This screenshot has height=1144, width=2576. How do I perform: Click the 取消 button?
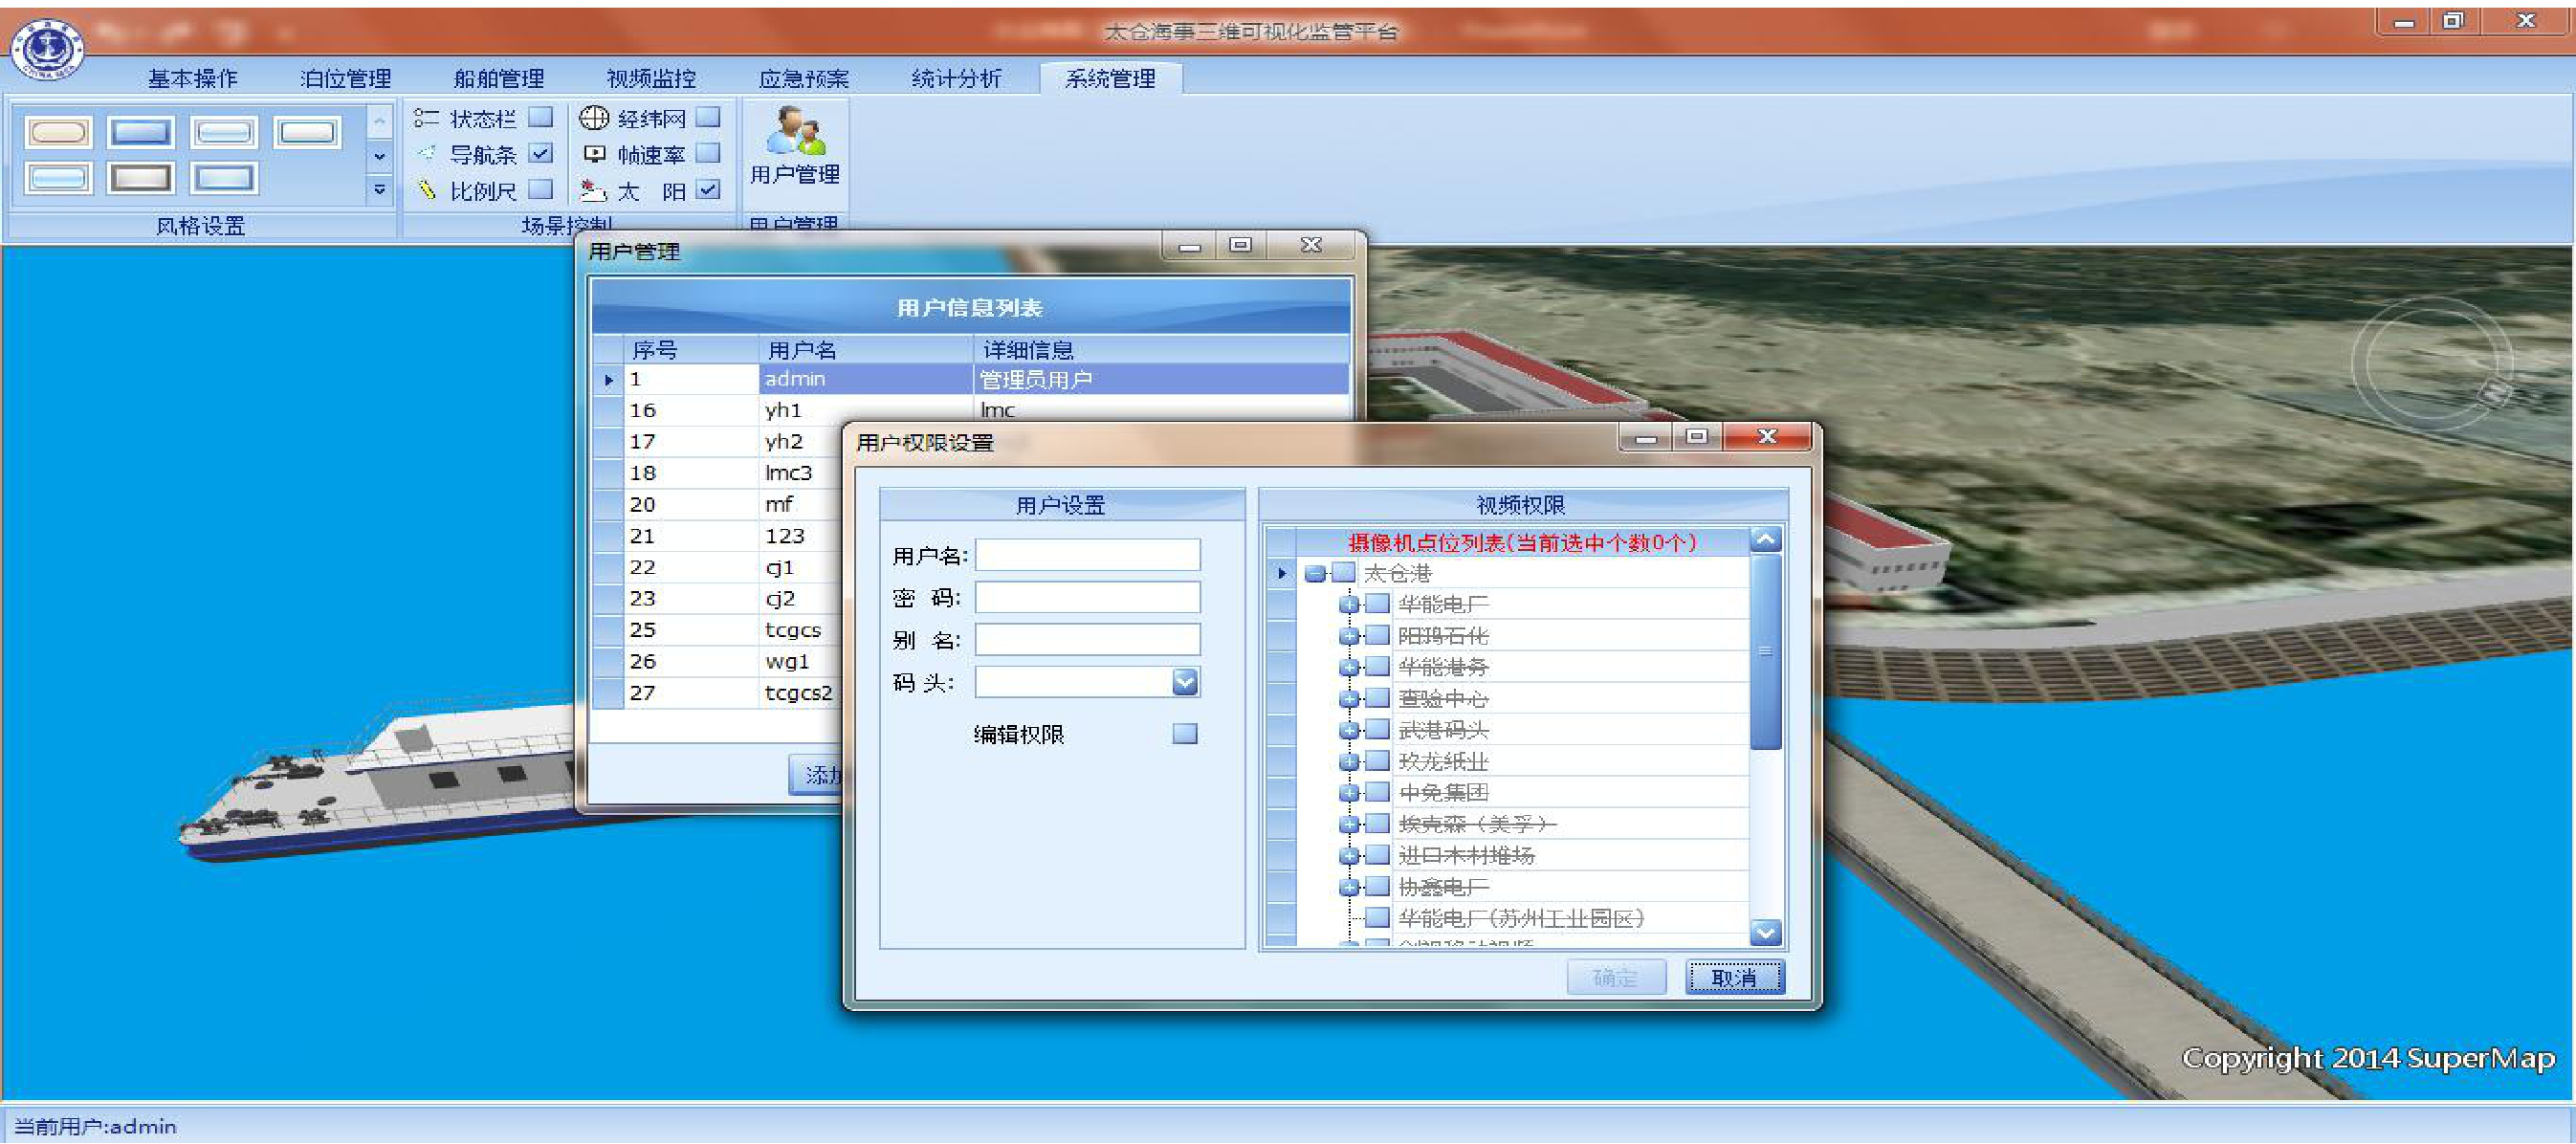(x=1734, y=977)
